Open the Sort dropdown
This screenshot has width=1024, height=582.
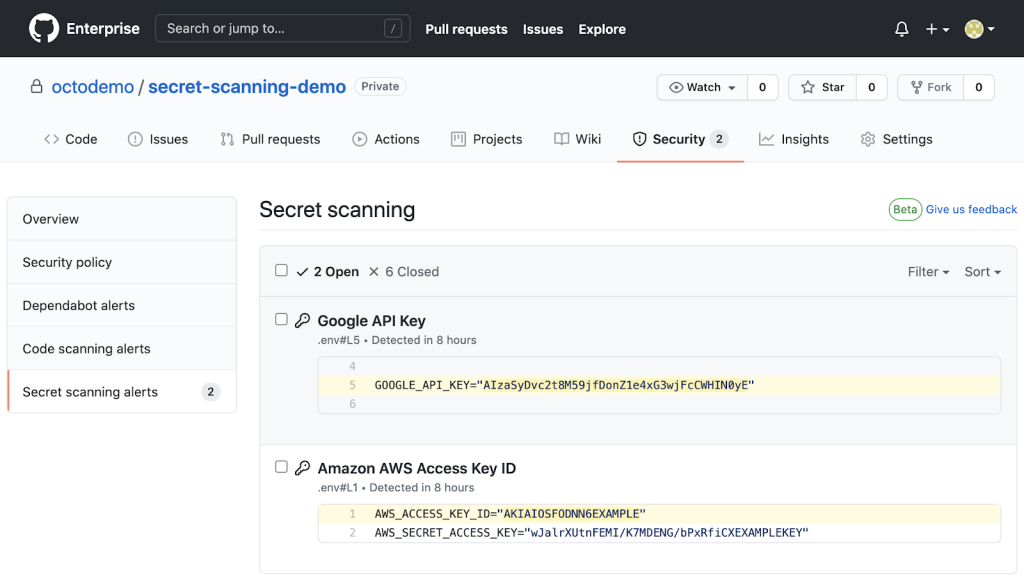click(x=982, y=272)
